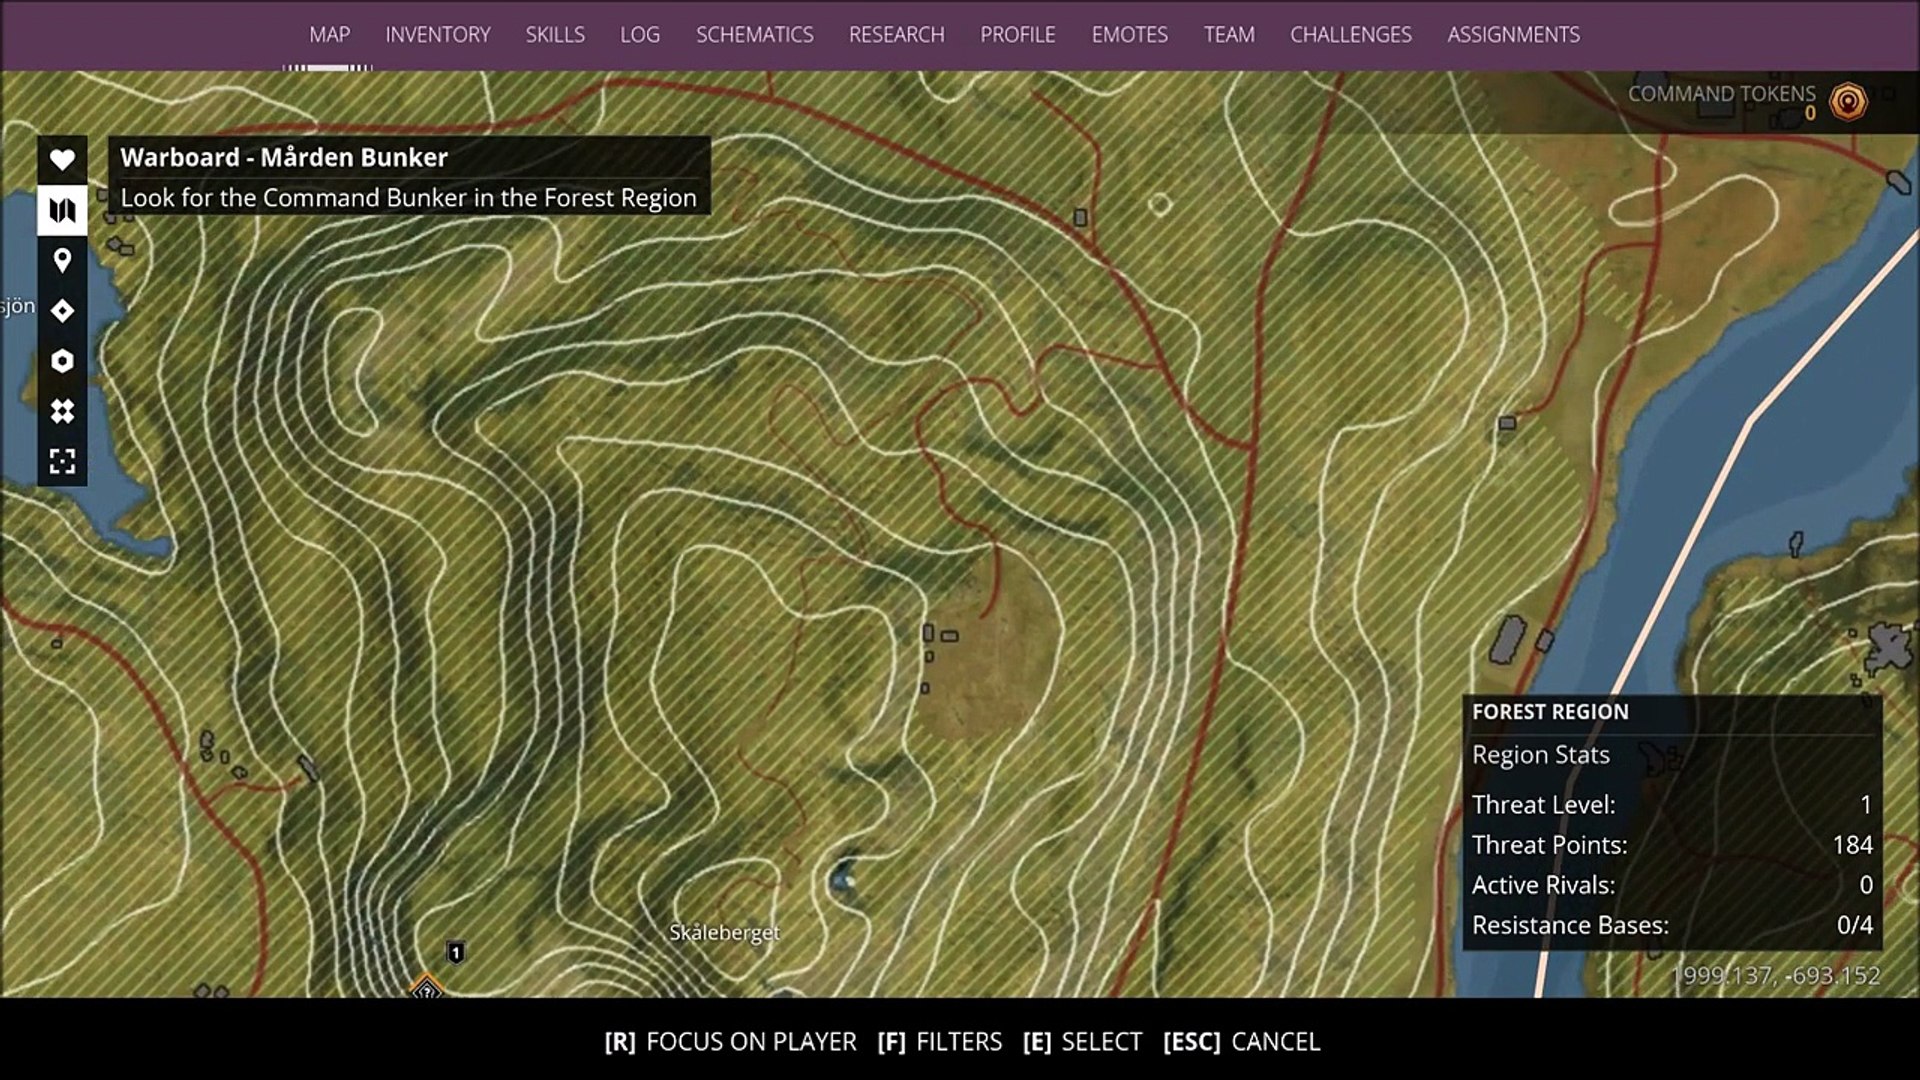This screenshot has width=1920, height=1080.
Task: Click the numbered 1 map marker
Action: 455,952
